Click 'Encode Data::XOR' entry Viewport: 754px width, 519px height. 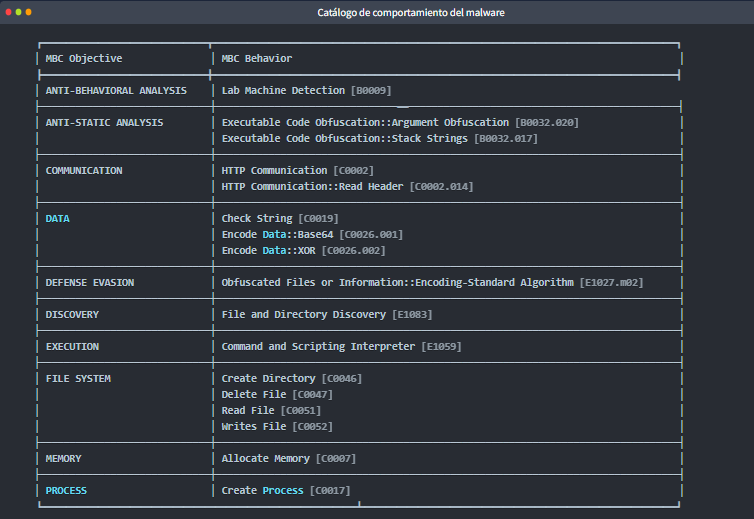[x=268, y=251]
